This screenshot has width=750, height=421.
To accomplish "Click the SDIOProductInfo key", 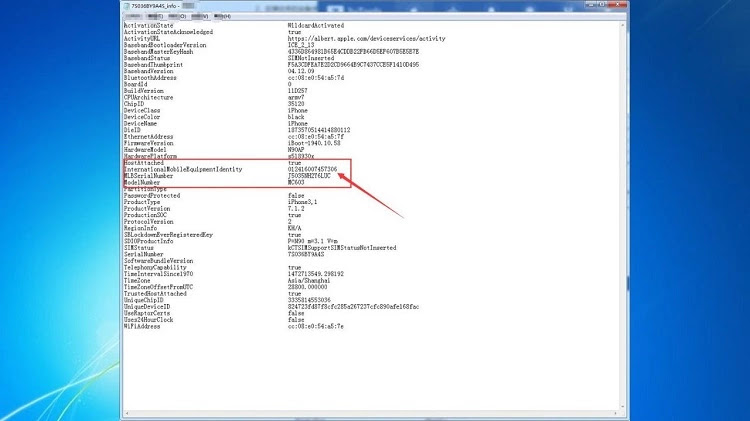I will click(148, 241).
